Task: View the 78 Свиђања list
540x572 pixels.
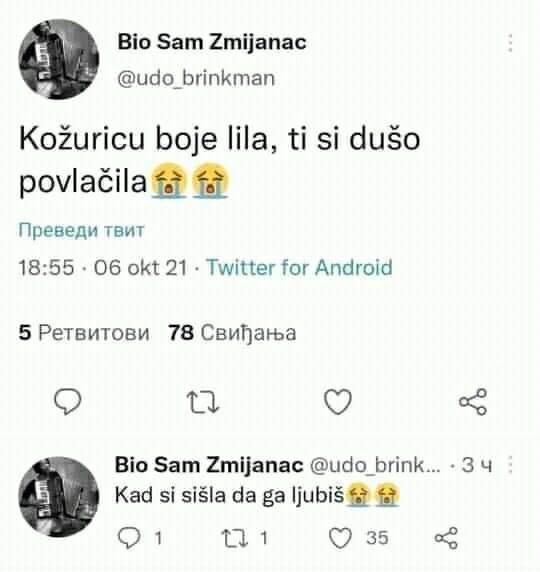Action: click(232, 333)
